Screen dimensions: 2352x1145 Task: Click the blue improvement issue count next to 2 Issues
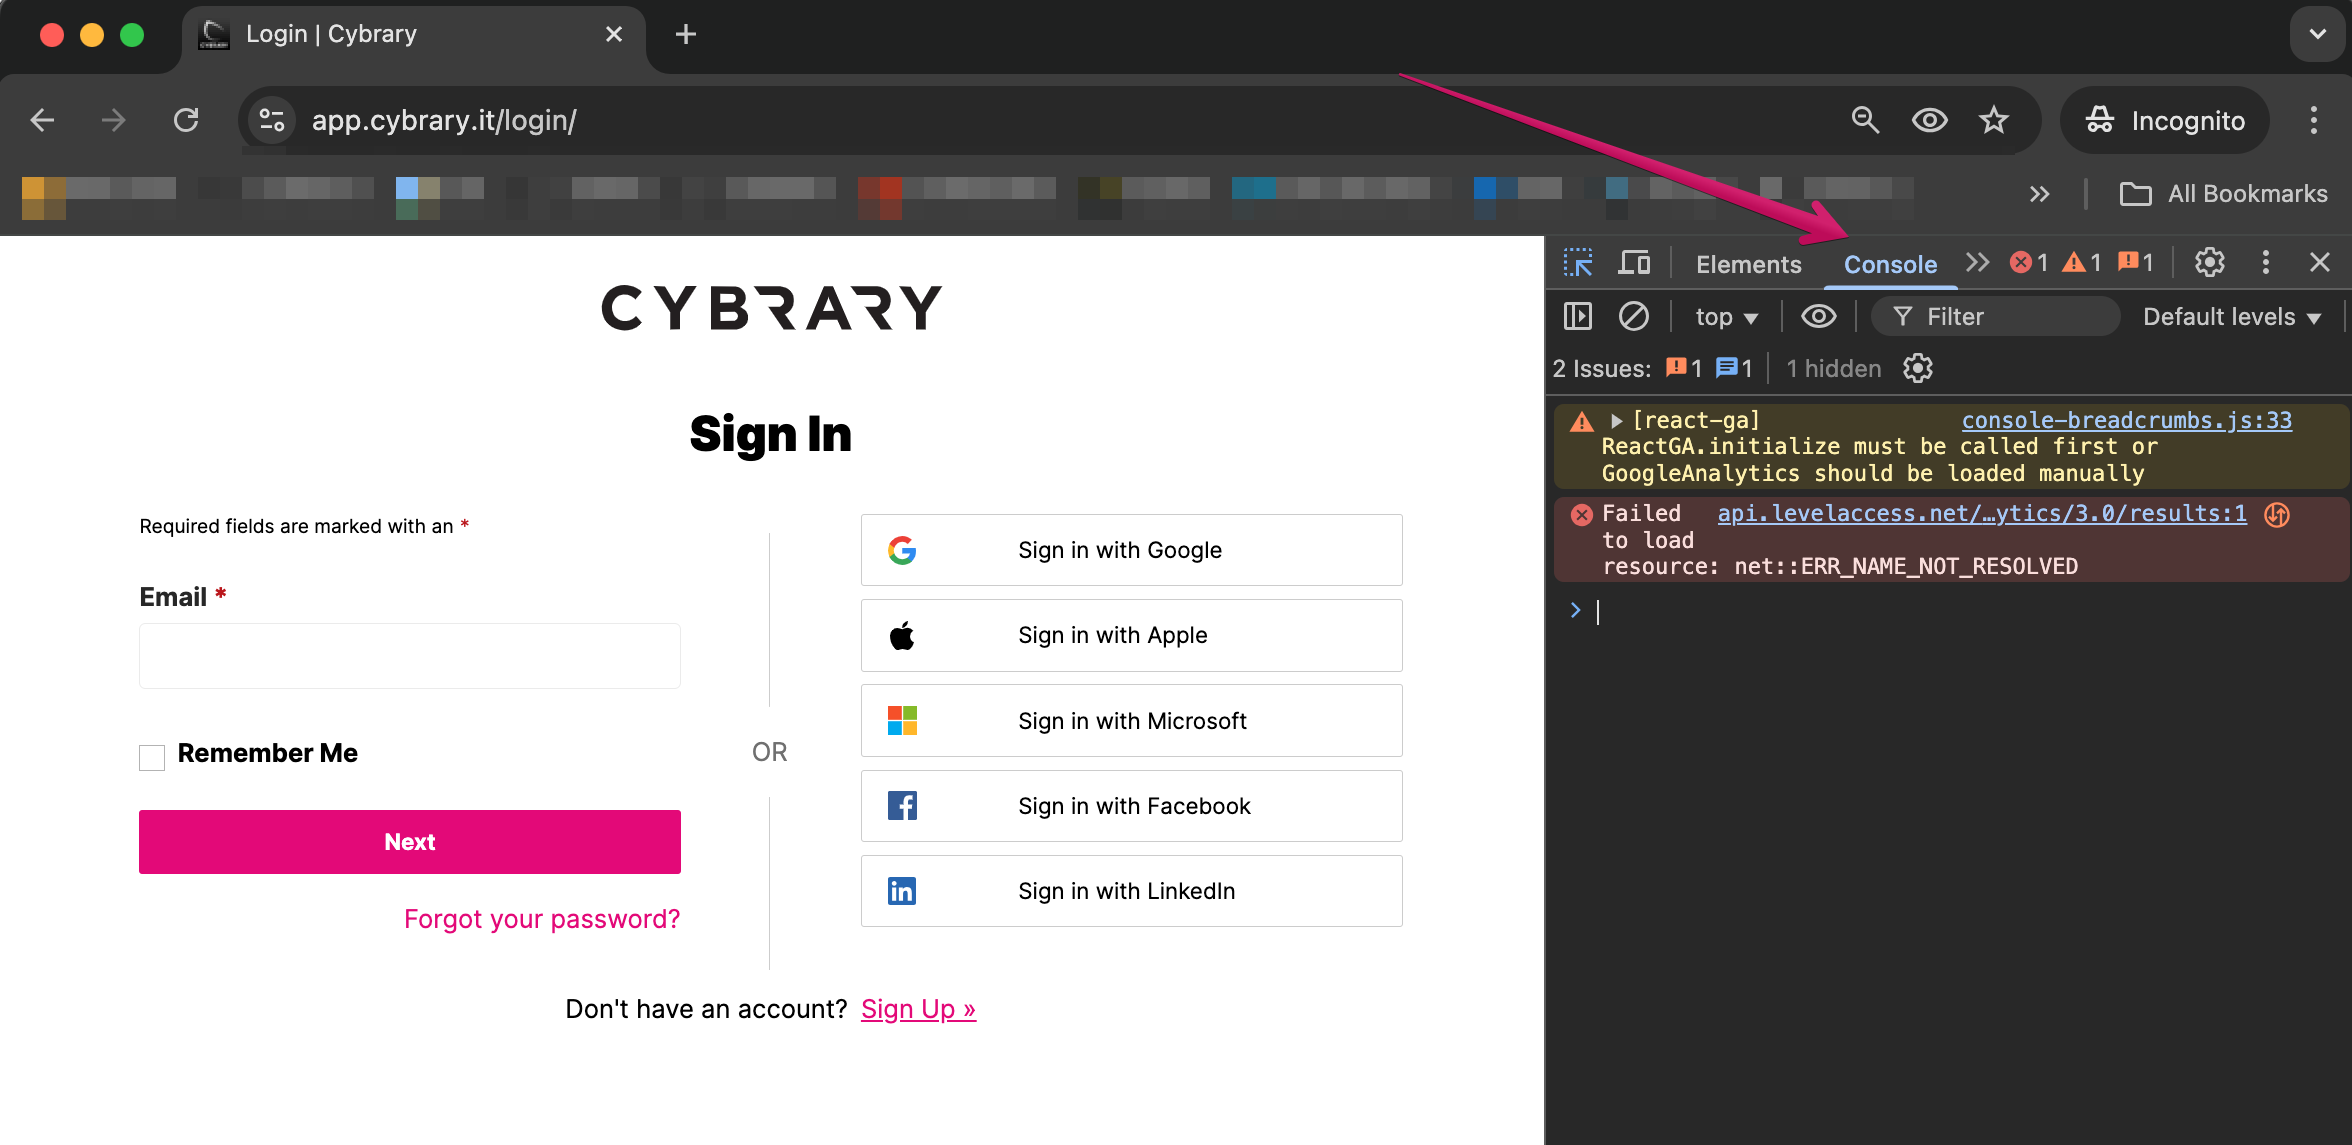[1734, 368]
